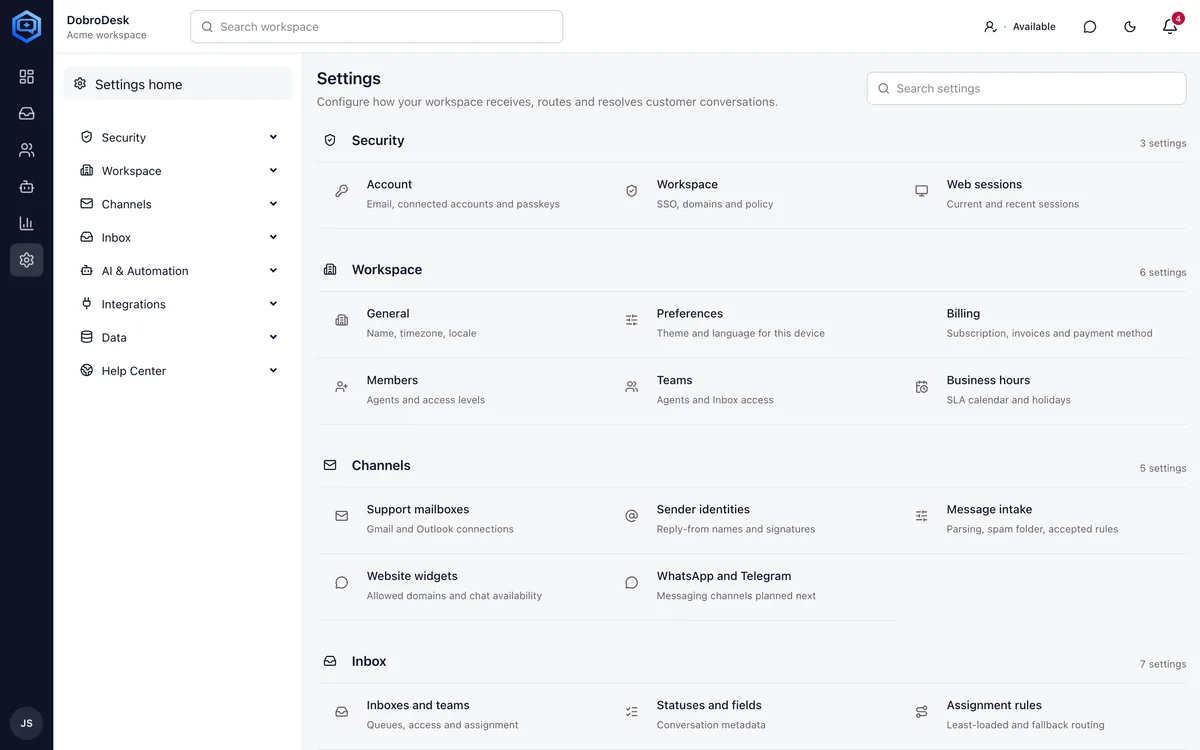Click the @ icon beside Sender identities
This screenshot has height=750, width=1200.
click(632, 516)
